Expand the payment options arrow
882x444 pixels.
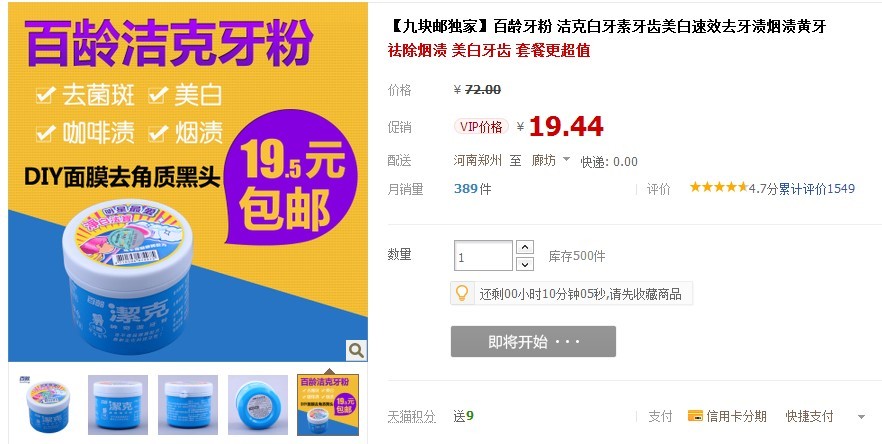click(861, 417)
